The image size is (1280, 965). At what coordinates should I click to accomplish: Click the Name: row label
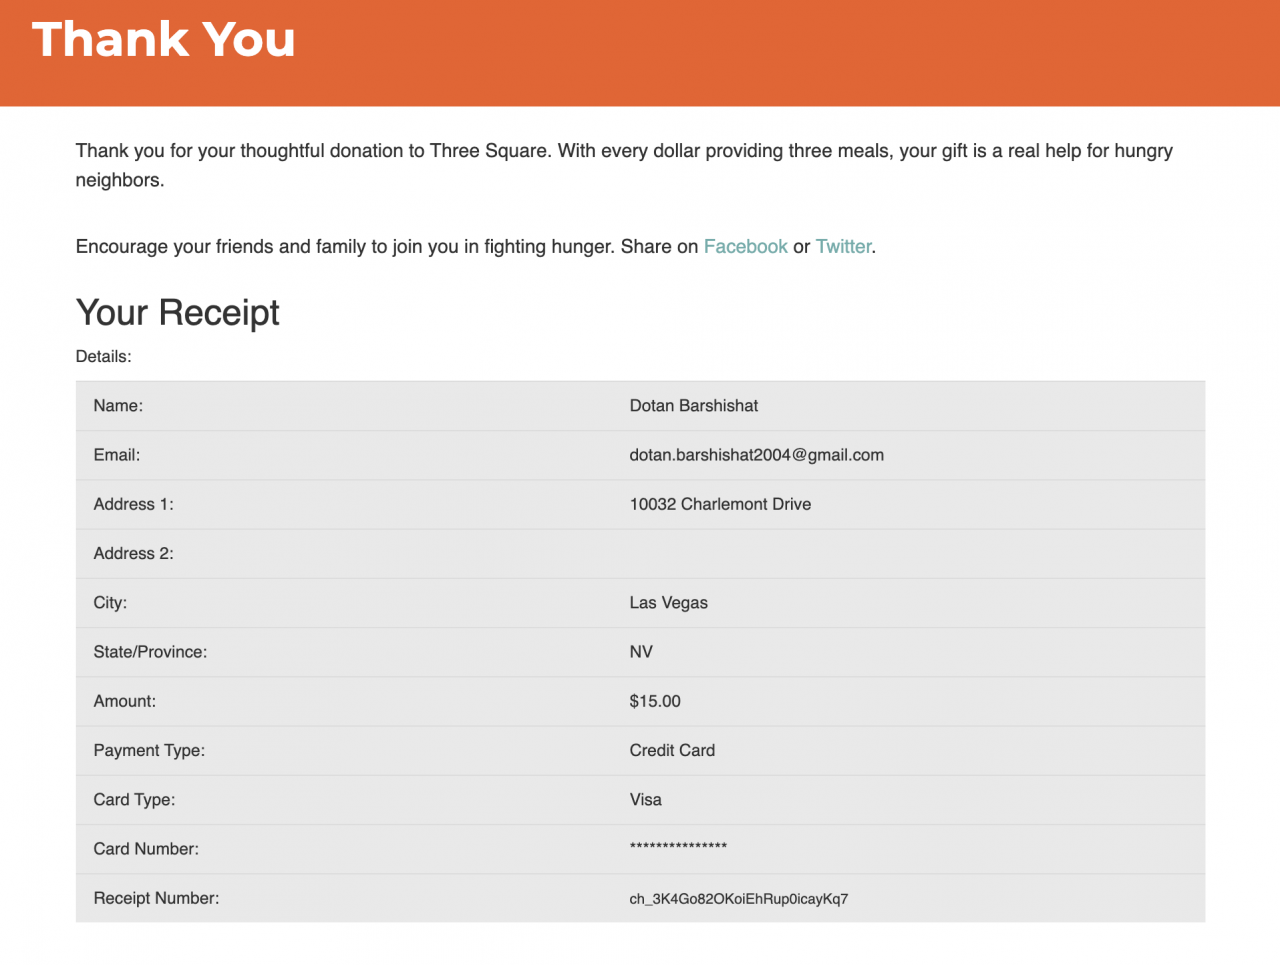point(118,406)
